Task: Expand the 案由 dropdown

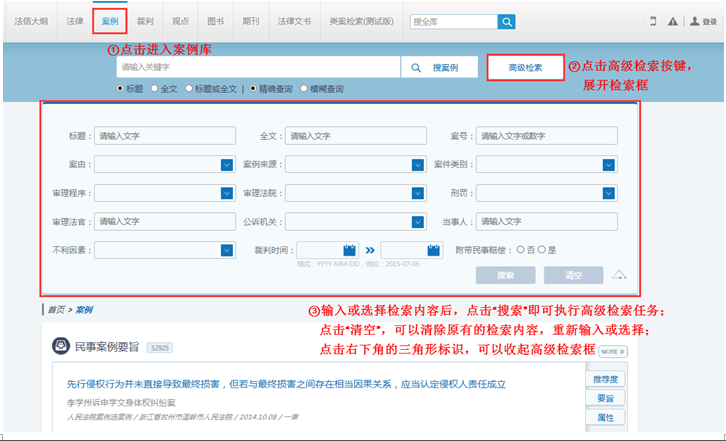Action: pos(227,165)
